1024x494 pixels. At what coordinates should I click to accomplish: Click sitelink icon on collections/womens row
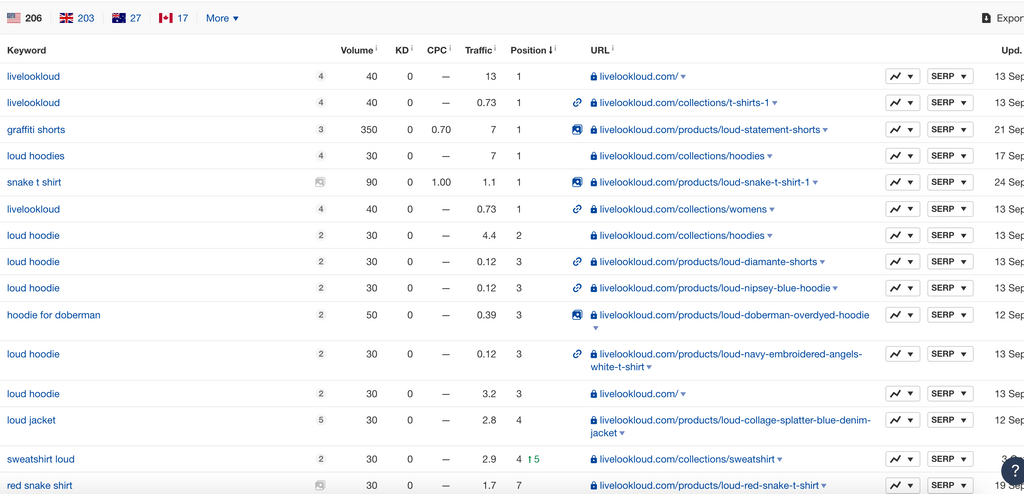pyautogui.click(x=577, y=209)
